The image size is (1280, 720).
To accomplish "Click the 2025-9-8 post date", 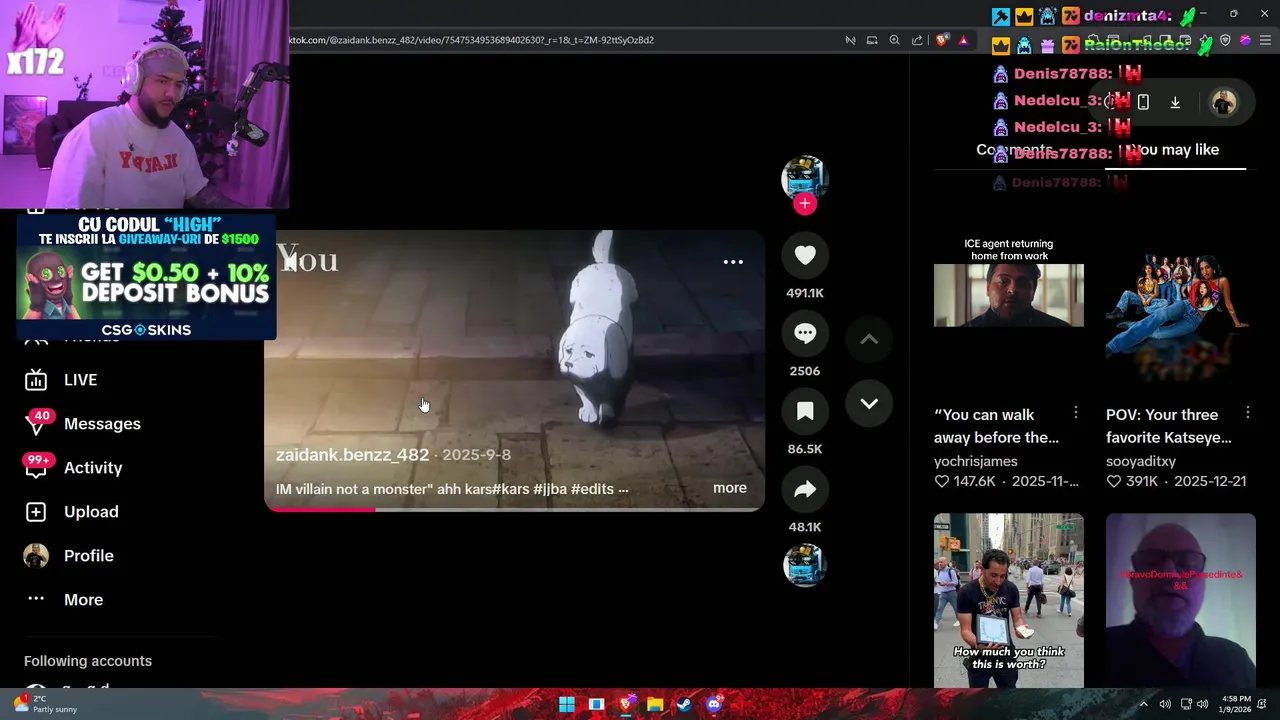I will click(x=476, y=455).
